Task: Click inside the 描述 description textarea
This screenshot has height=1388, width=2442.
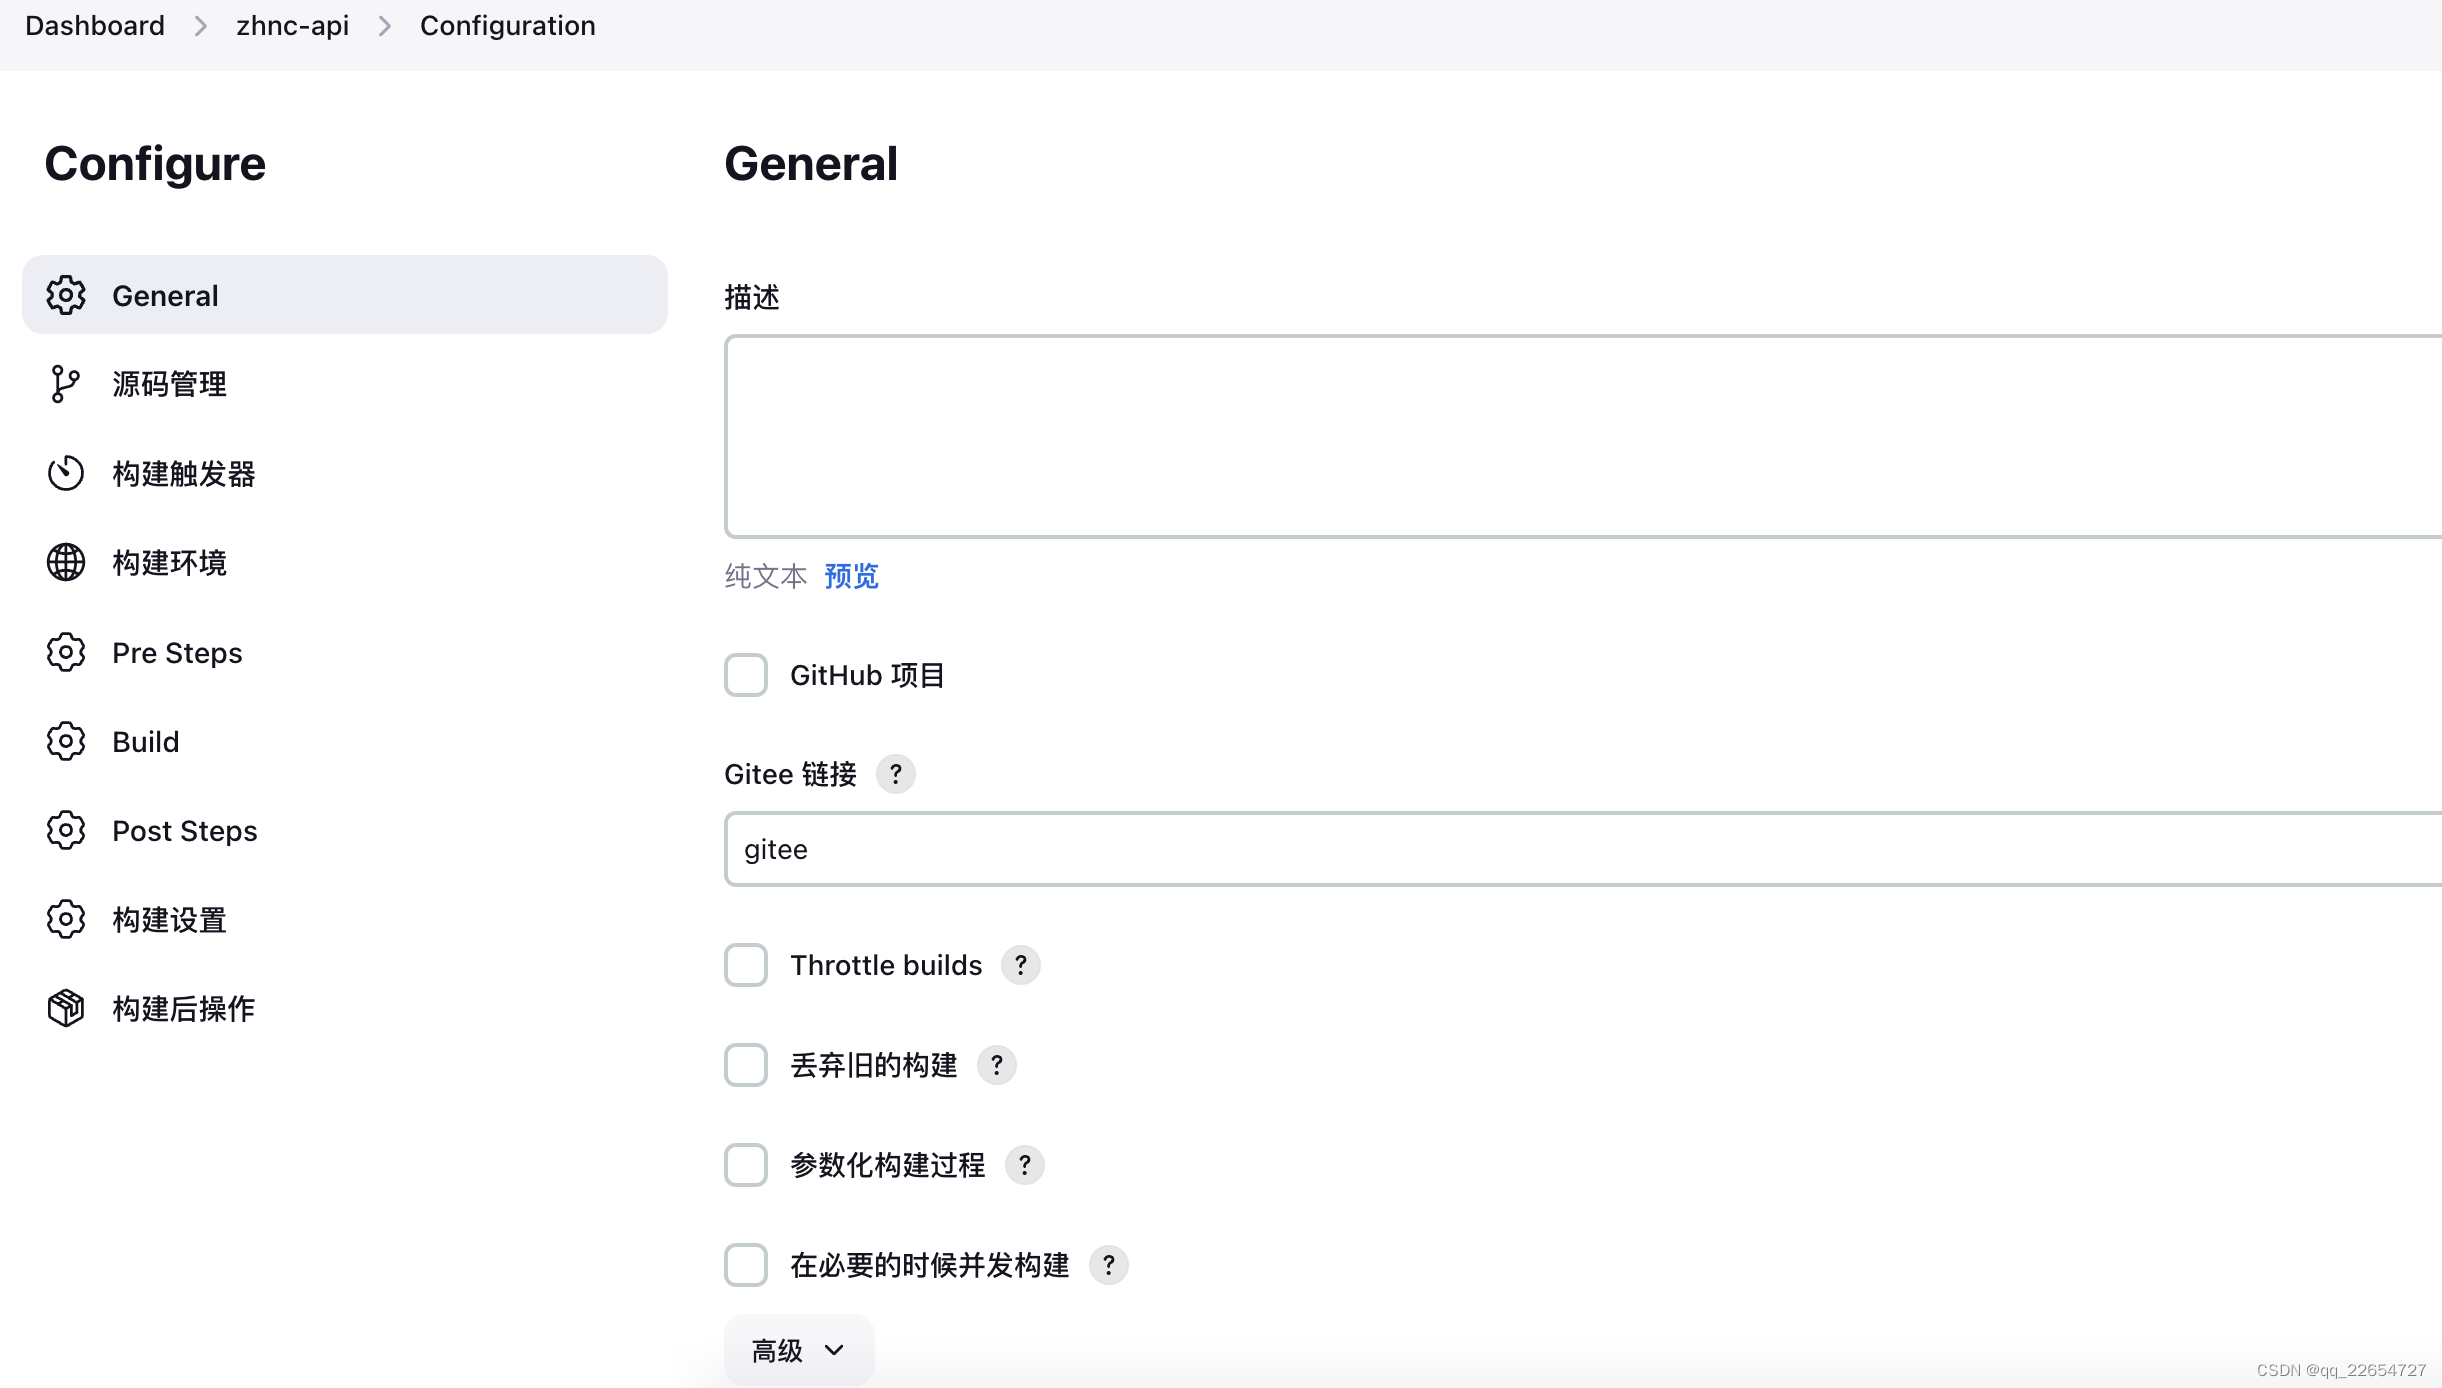Action: click(x=1580, y=437)
